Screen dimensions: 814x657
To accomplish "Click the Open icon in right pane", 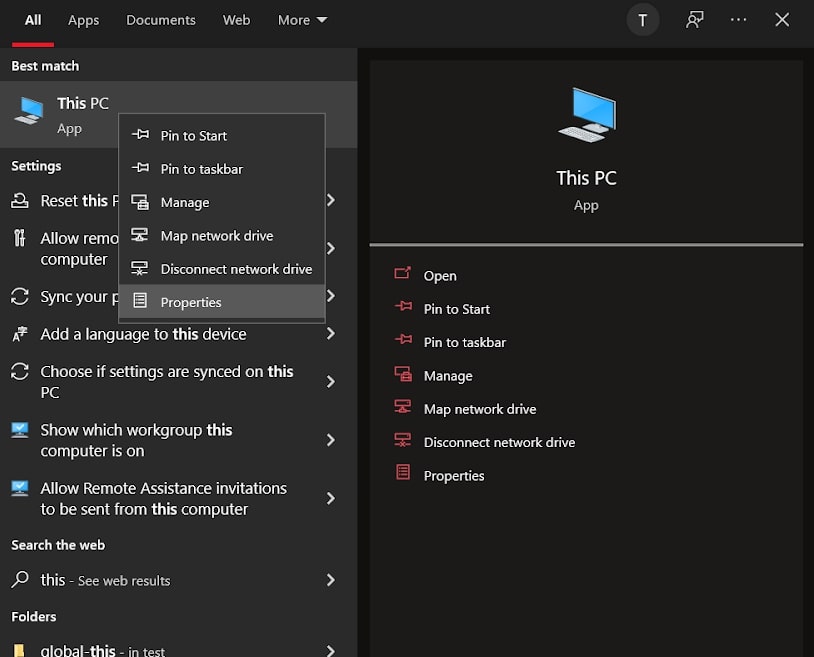I will point(403,275).
